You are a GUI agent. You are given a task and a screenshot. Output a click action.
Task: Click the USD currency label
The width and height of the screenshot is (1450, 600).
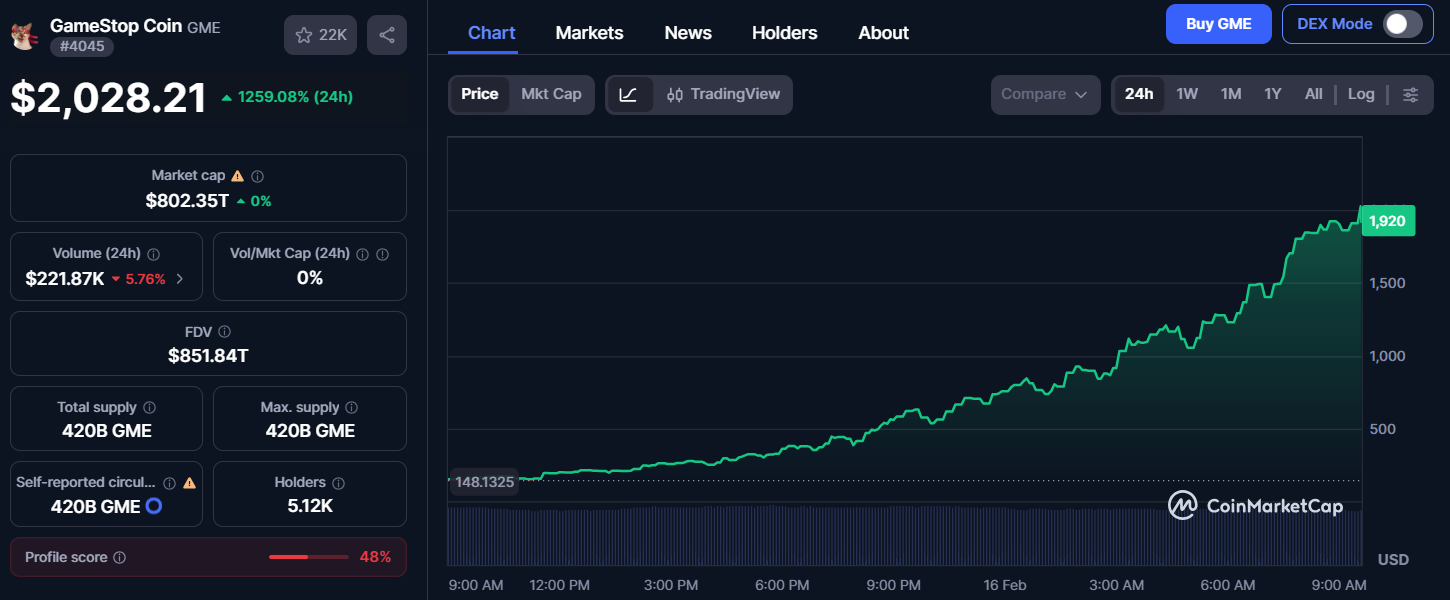[1393, 559]
